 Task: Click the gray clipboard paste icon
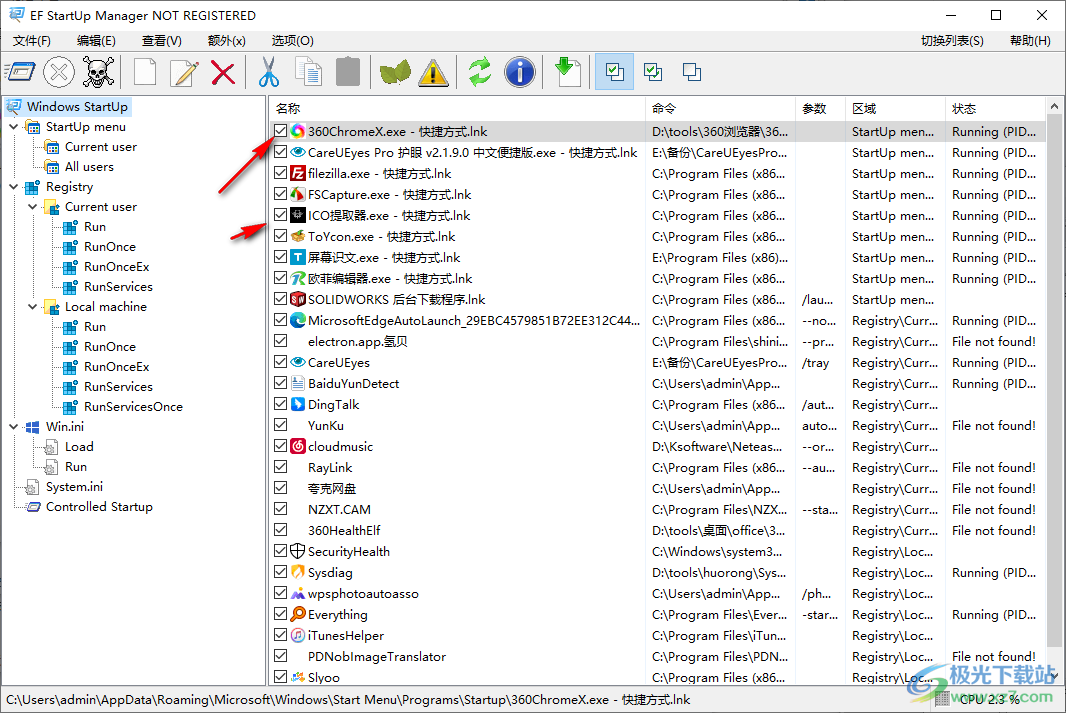(x=348, y=72)
